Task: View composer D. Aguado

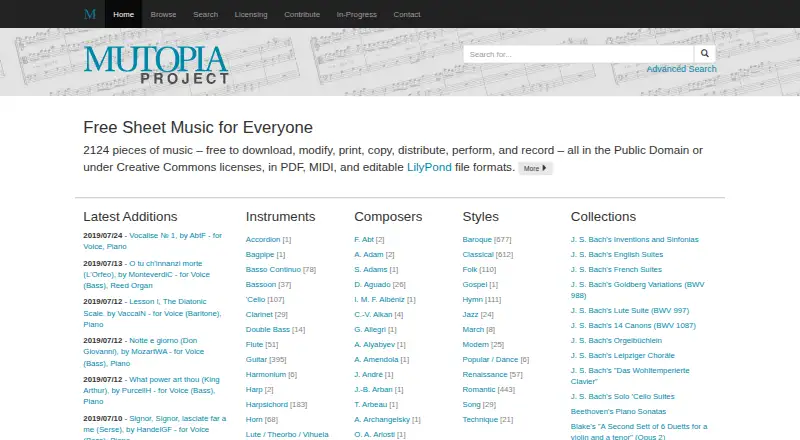Action: click(x=372, y=284)
